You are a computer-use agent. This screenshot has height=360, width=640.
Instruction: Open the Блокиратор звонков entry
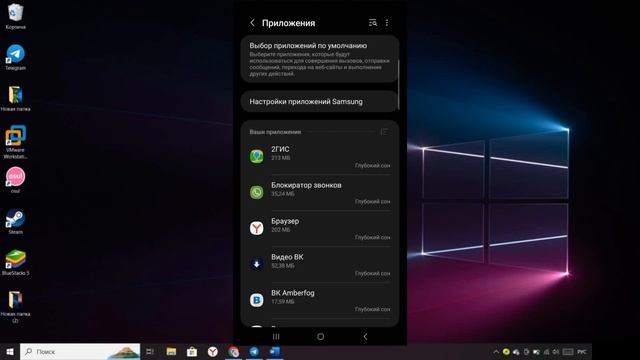320,193
